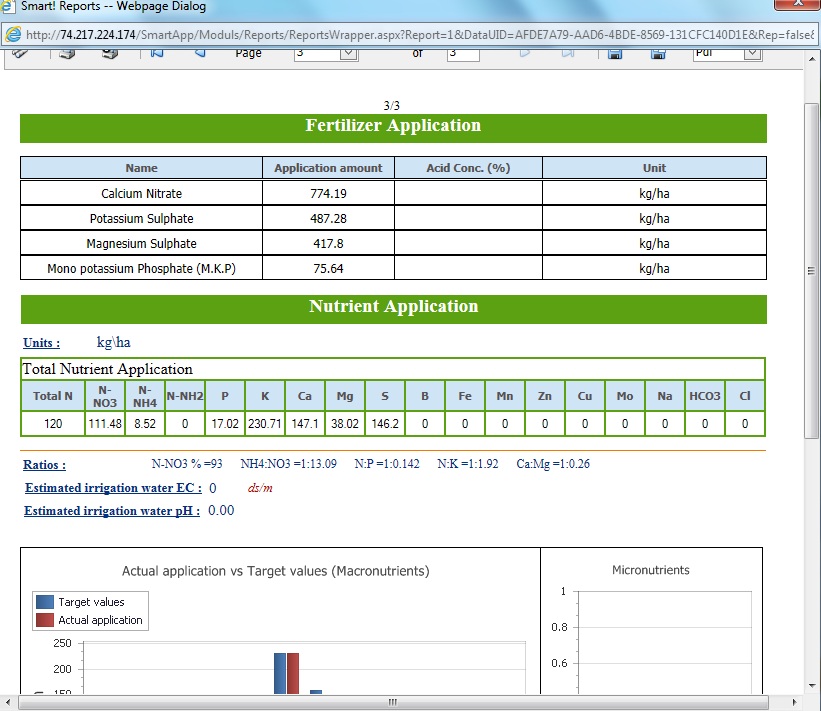The height and width of the screenshot is (711, 821).
Task: Click the N-NH4 value '8.52'
Action: [x=145, y=424]
